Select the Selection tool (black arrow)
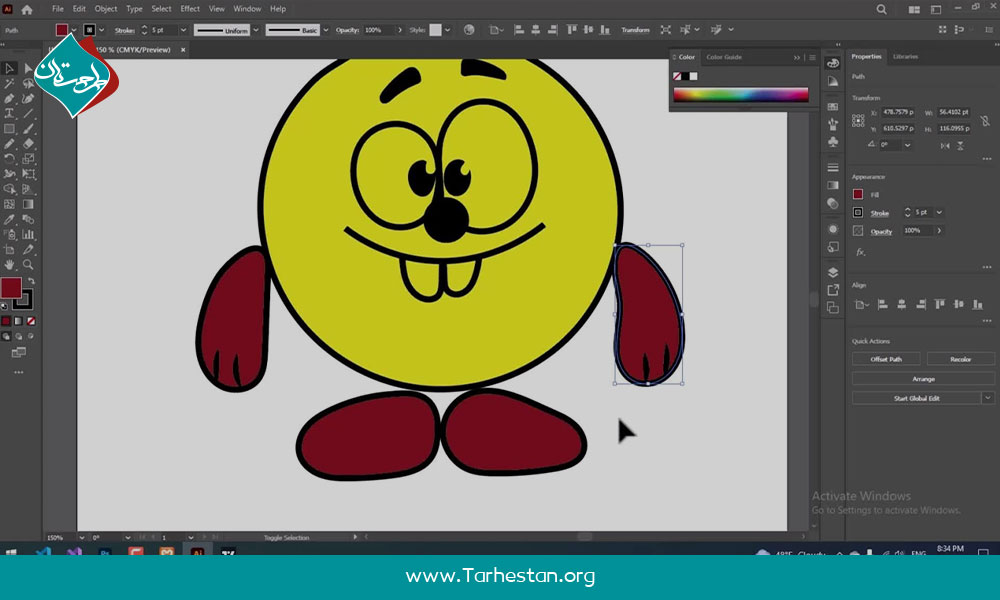 tap(9, 68)
